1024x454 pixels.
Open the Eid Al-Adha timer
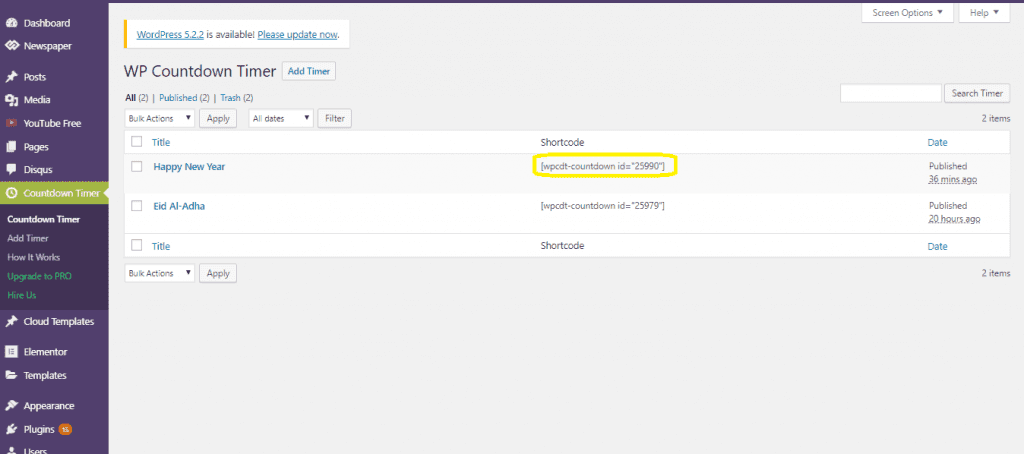180,206
